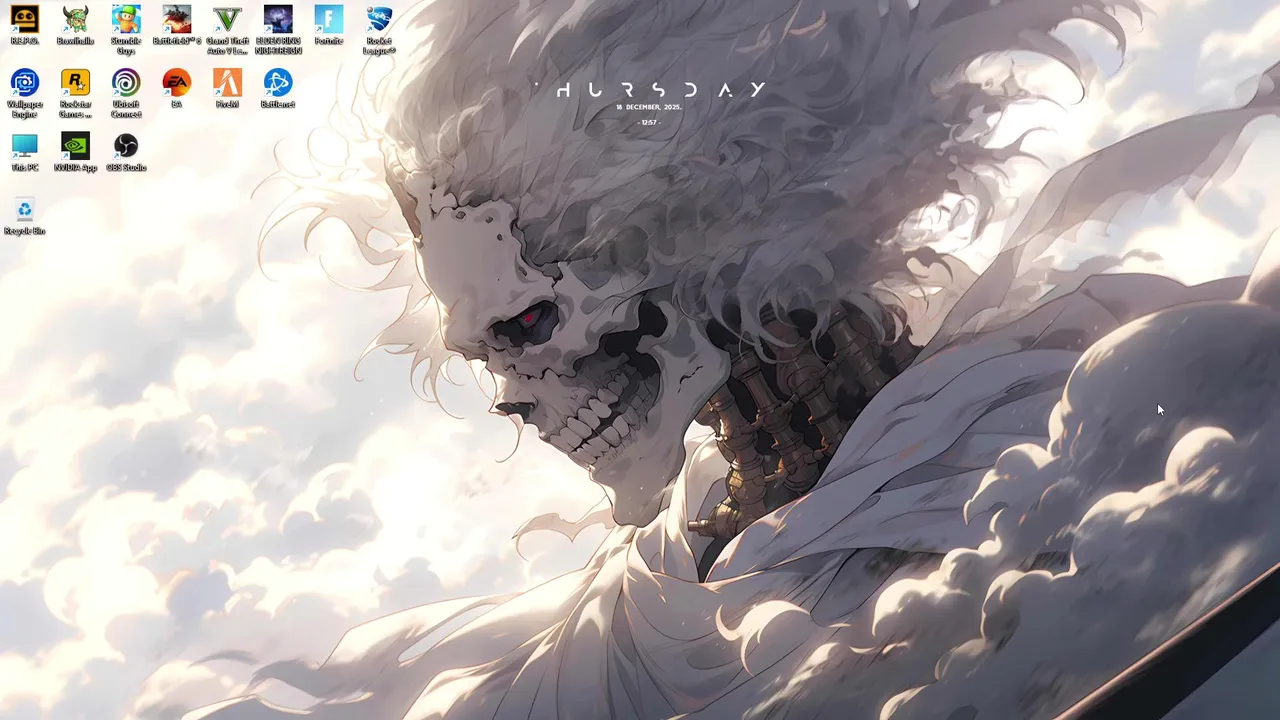Select the Brawlhalla desktop shortcut

click(x=75, y=25)
